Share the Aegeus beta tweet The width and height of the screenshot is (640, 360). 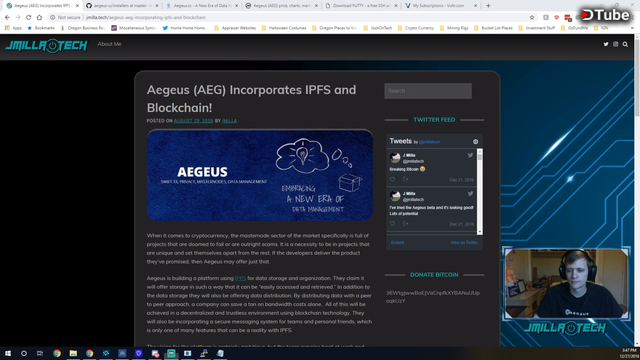click(x=405, y=224)
